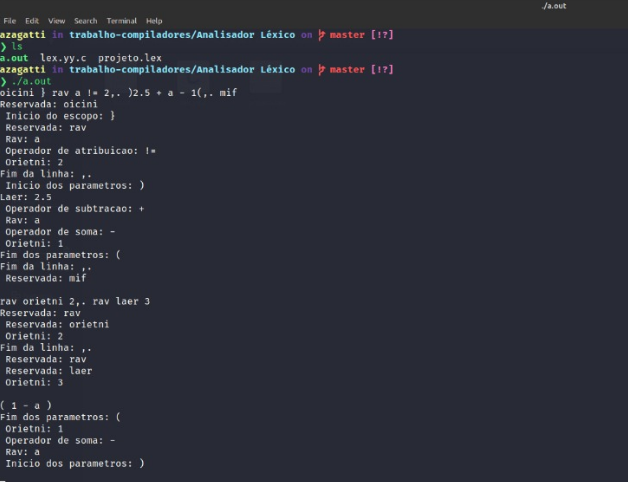Click the './a.out' command at prompt
Screen dimensions: 628x482
click(31, 81)
